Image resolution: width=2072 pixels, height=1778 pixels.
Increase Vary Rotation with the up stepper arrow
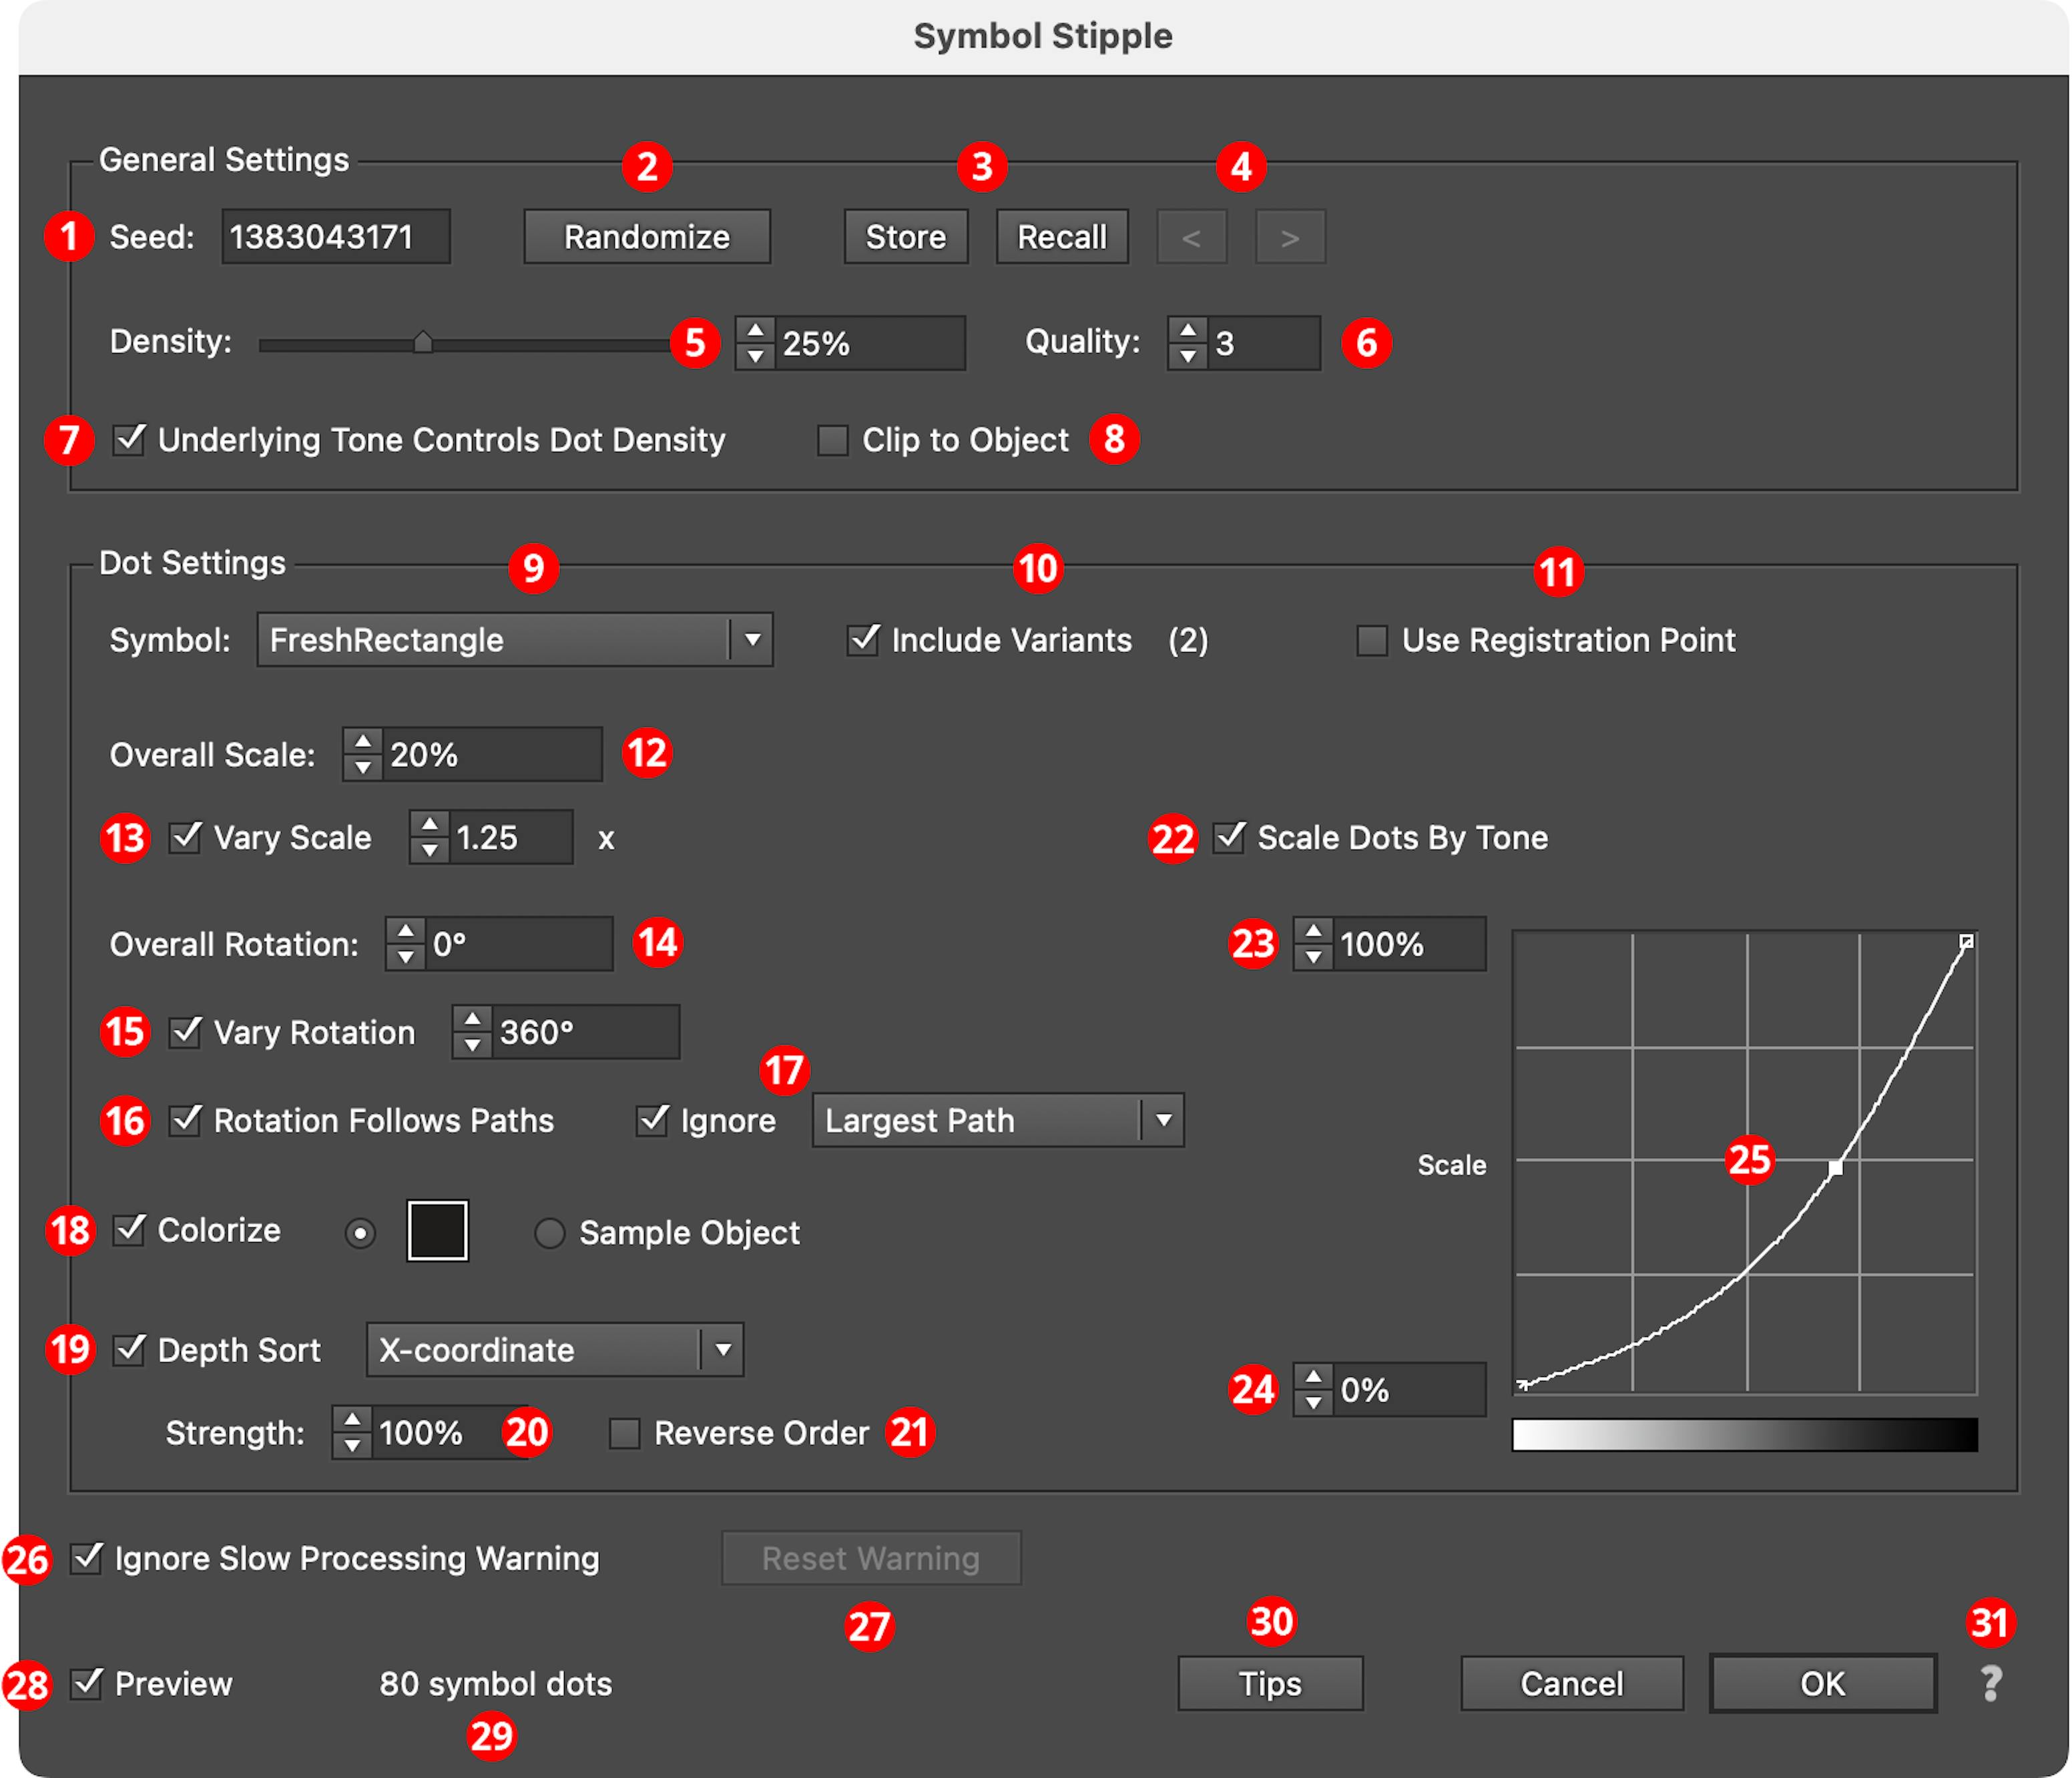(472, 1019)
